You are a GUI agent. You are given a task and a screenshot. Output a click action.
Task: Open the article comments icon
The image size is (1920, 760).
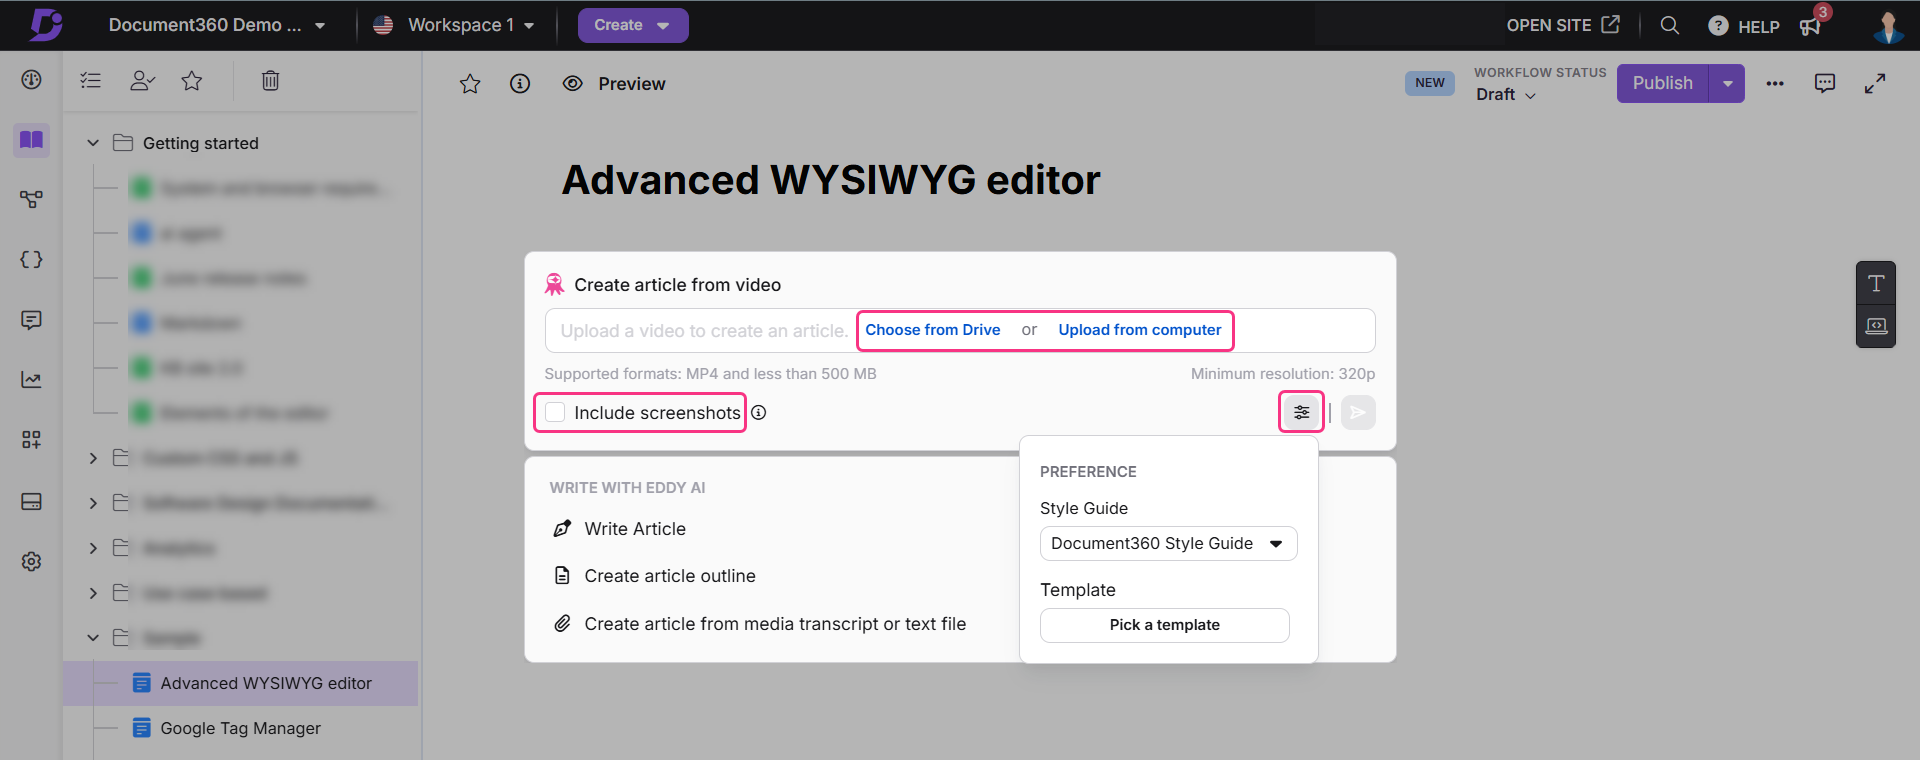[x=1825, y=83]
